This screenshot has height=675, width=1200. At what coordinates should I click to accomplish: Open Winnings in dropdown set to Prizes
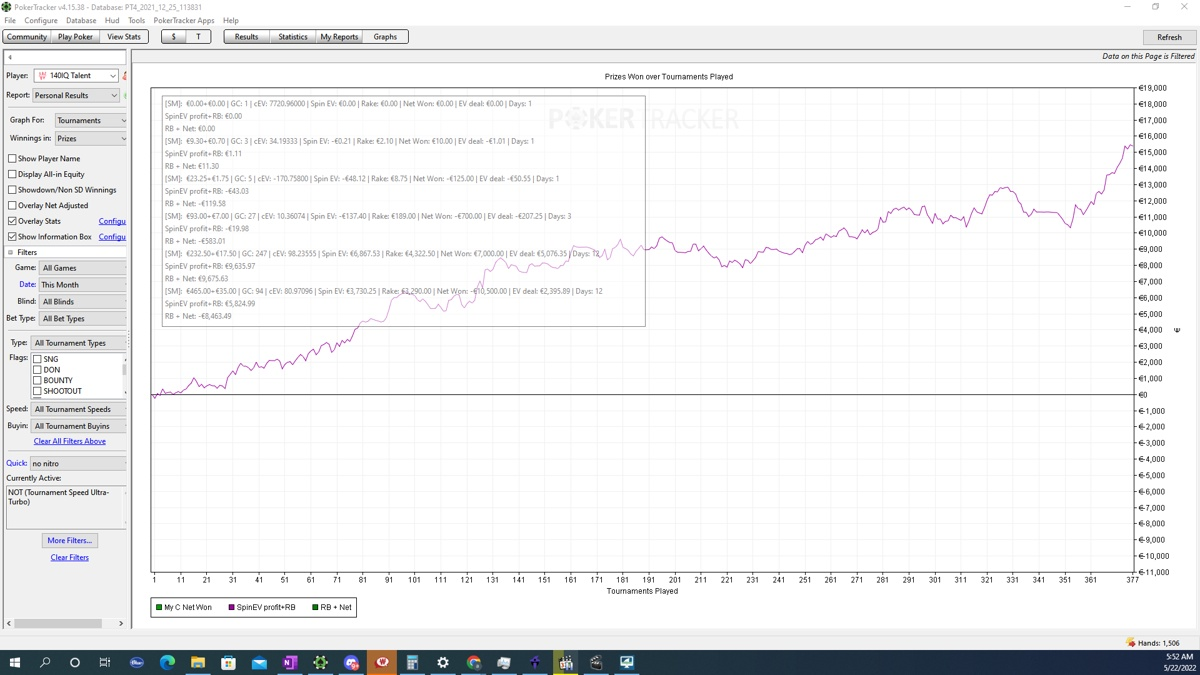coord(90,139)
